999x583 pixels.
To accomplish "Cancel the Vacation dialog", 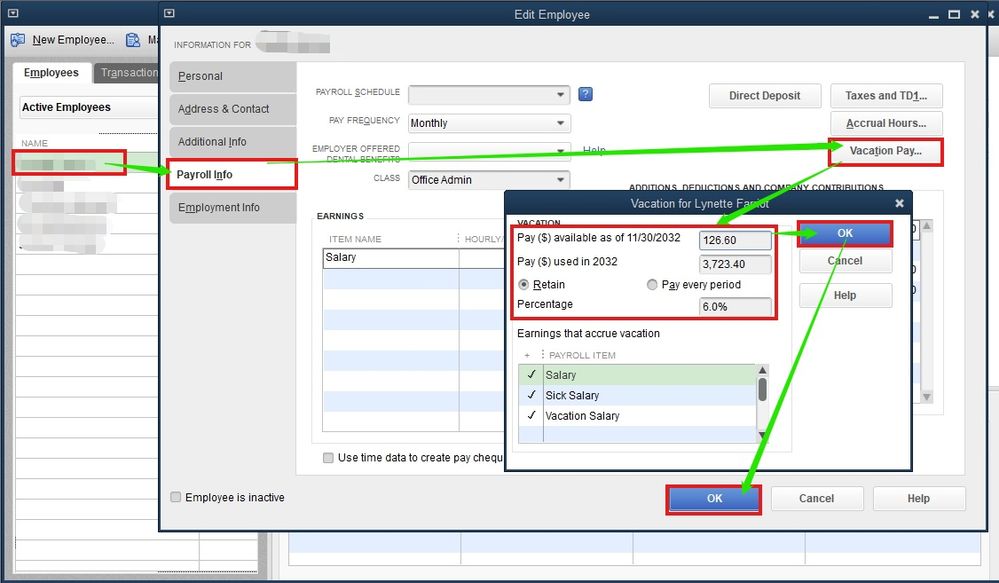I will pos(845,261).
